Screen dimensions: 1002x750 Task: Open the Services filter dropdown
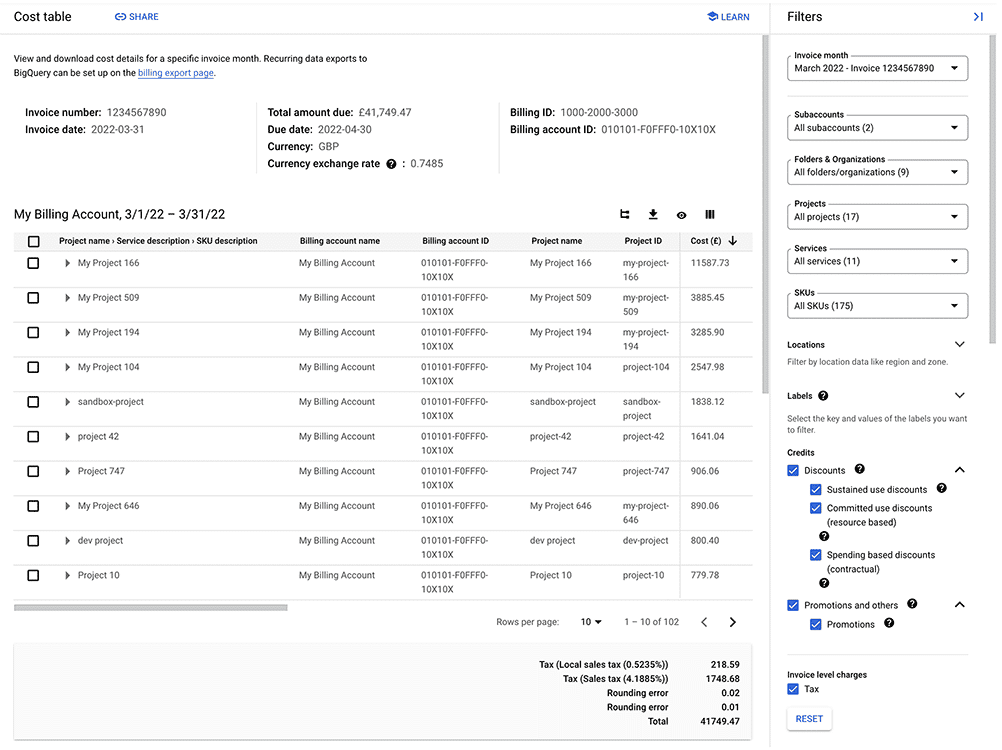point(877,261)
